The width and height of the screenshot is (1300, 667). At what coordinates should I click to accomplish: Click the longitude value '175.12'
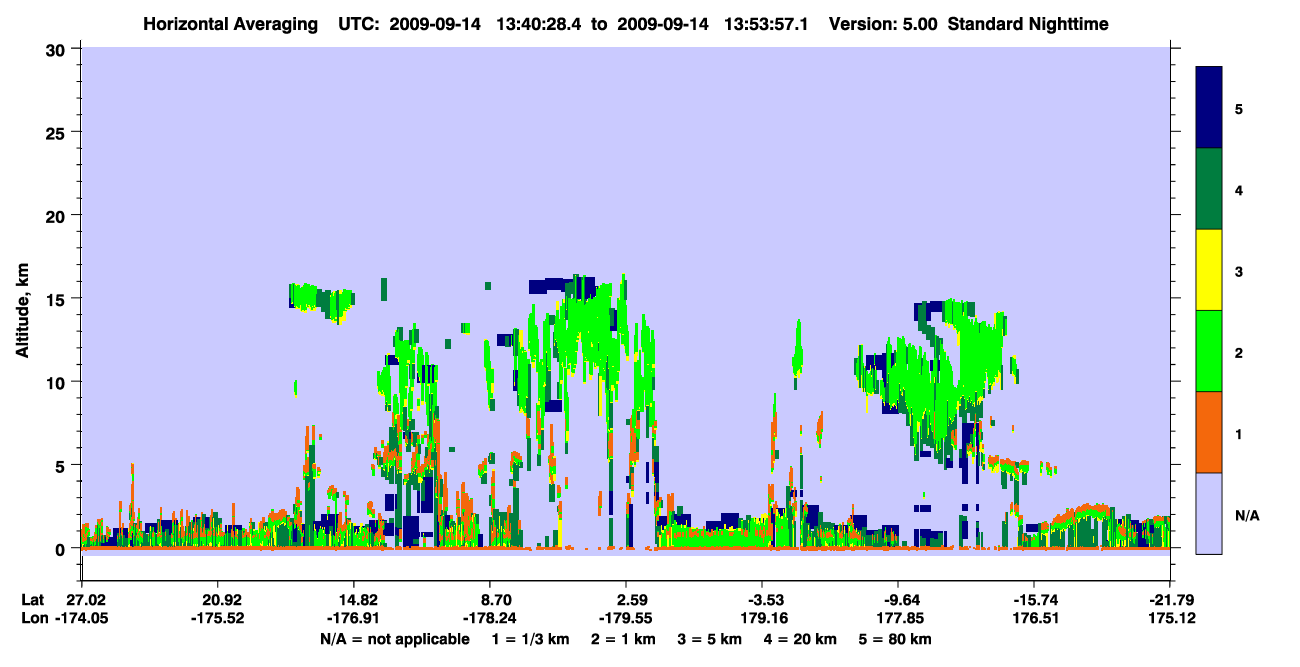[1170, 619]
